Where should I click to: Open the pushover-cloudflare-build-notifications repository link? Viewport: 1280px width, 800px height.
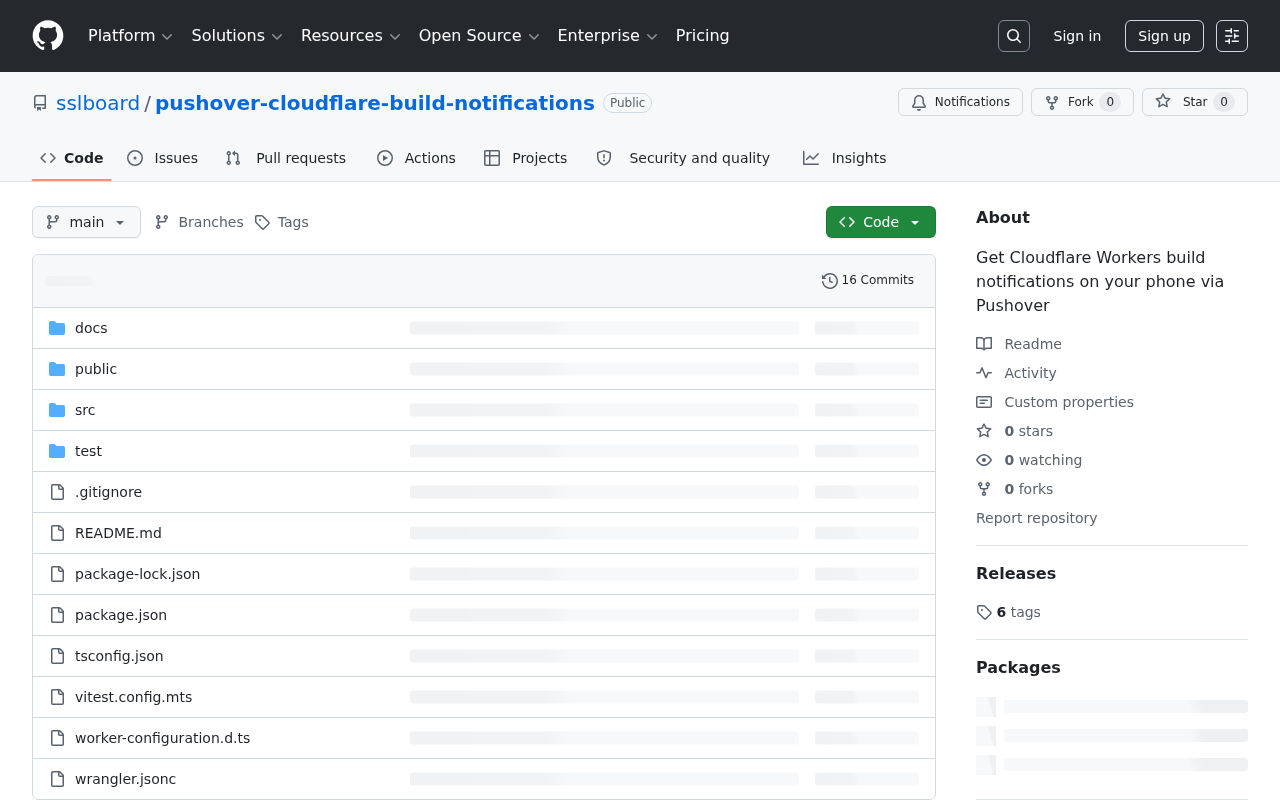(375, 103)
